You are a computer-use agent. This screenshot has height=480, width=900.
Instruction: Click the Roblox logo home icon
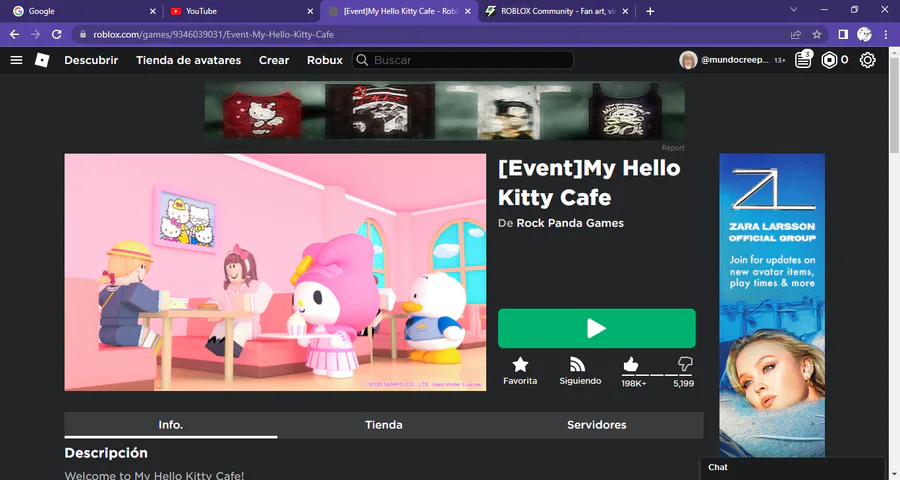[x=42, y=60]
